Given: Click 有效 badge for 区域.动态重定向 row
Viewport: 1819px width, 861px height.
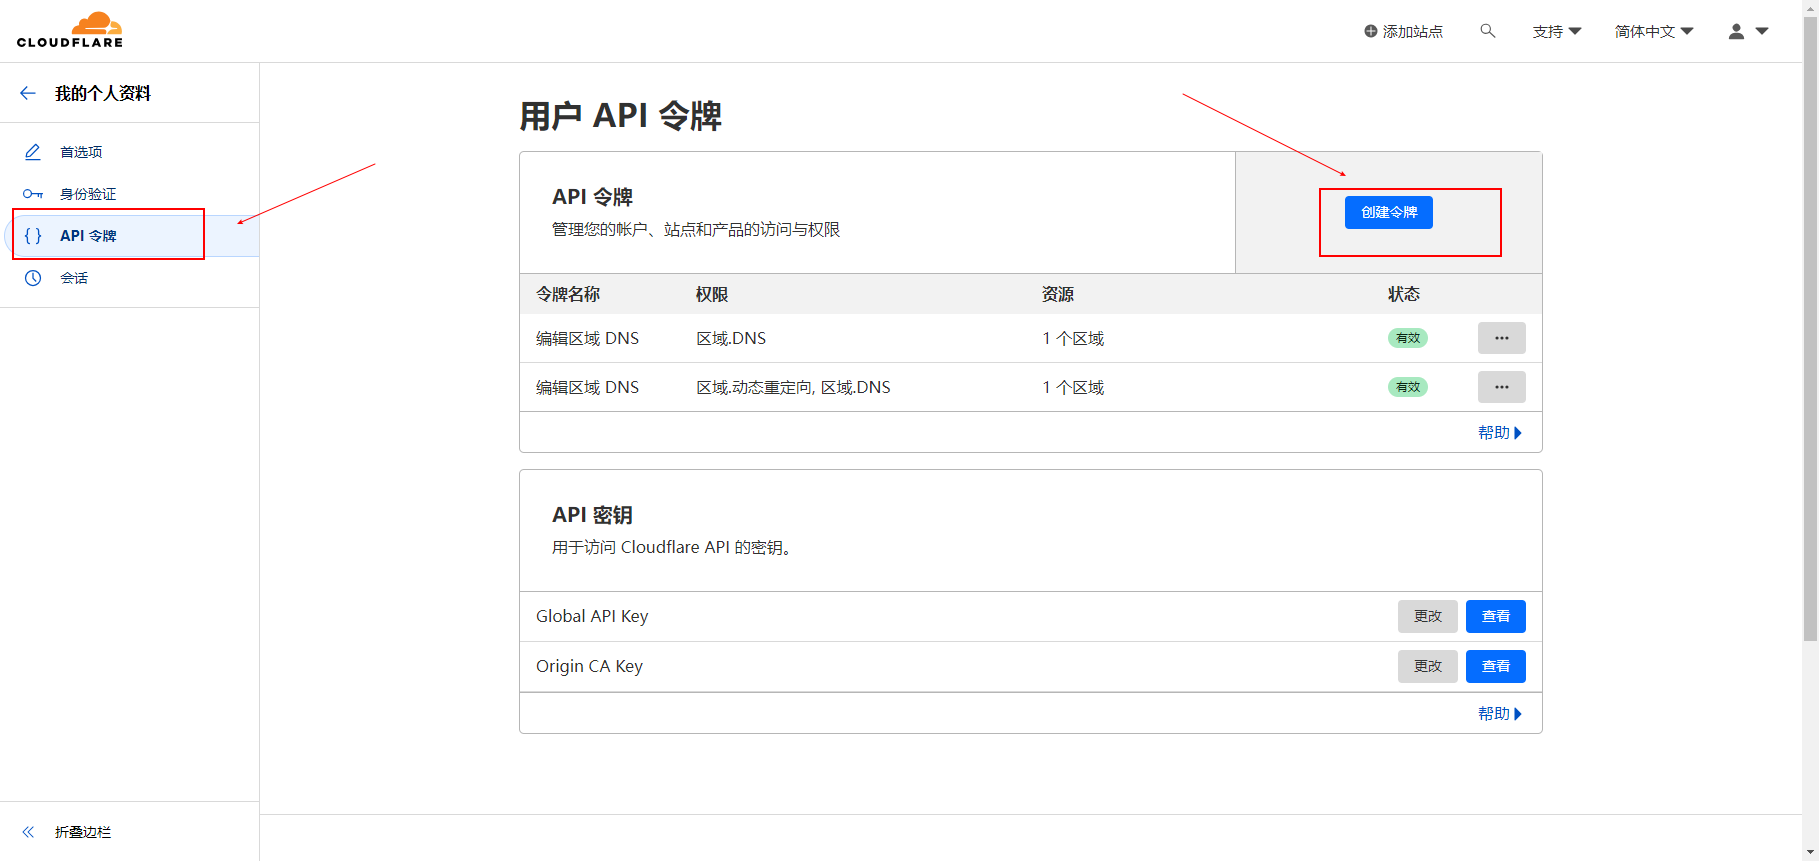Looking at the screenshot, I should click(1407, 387).
